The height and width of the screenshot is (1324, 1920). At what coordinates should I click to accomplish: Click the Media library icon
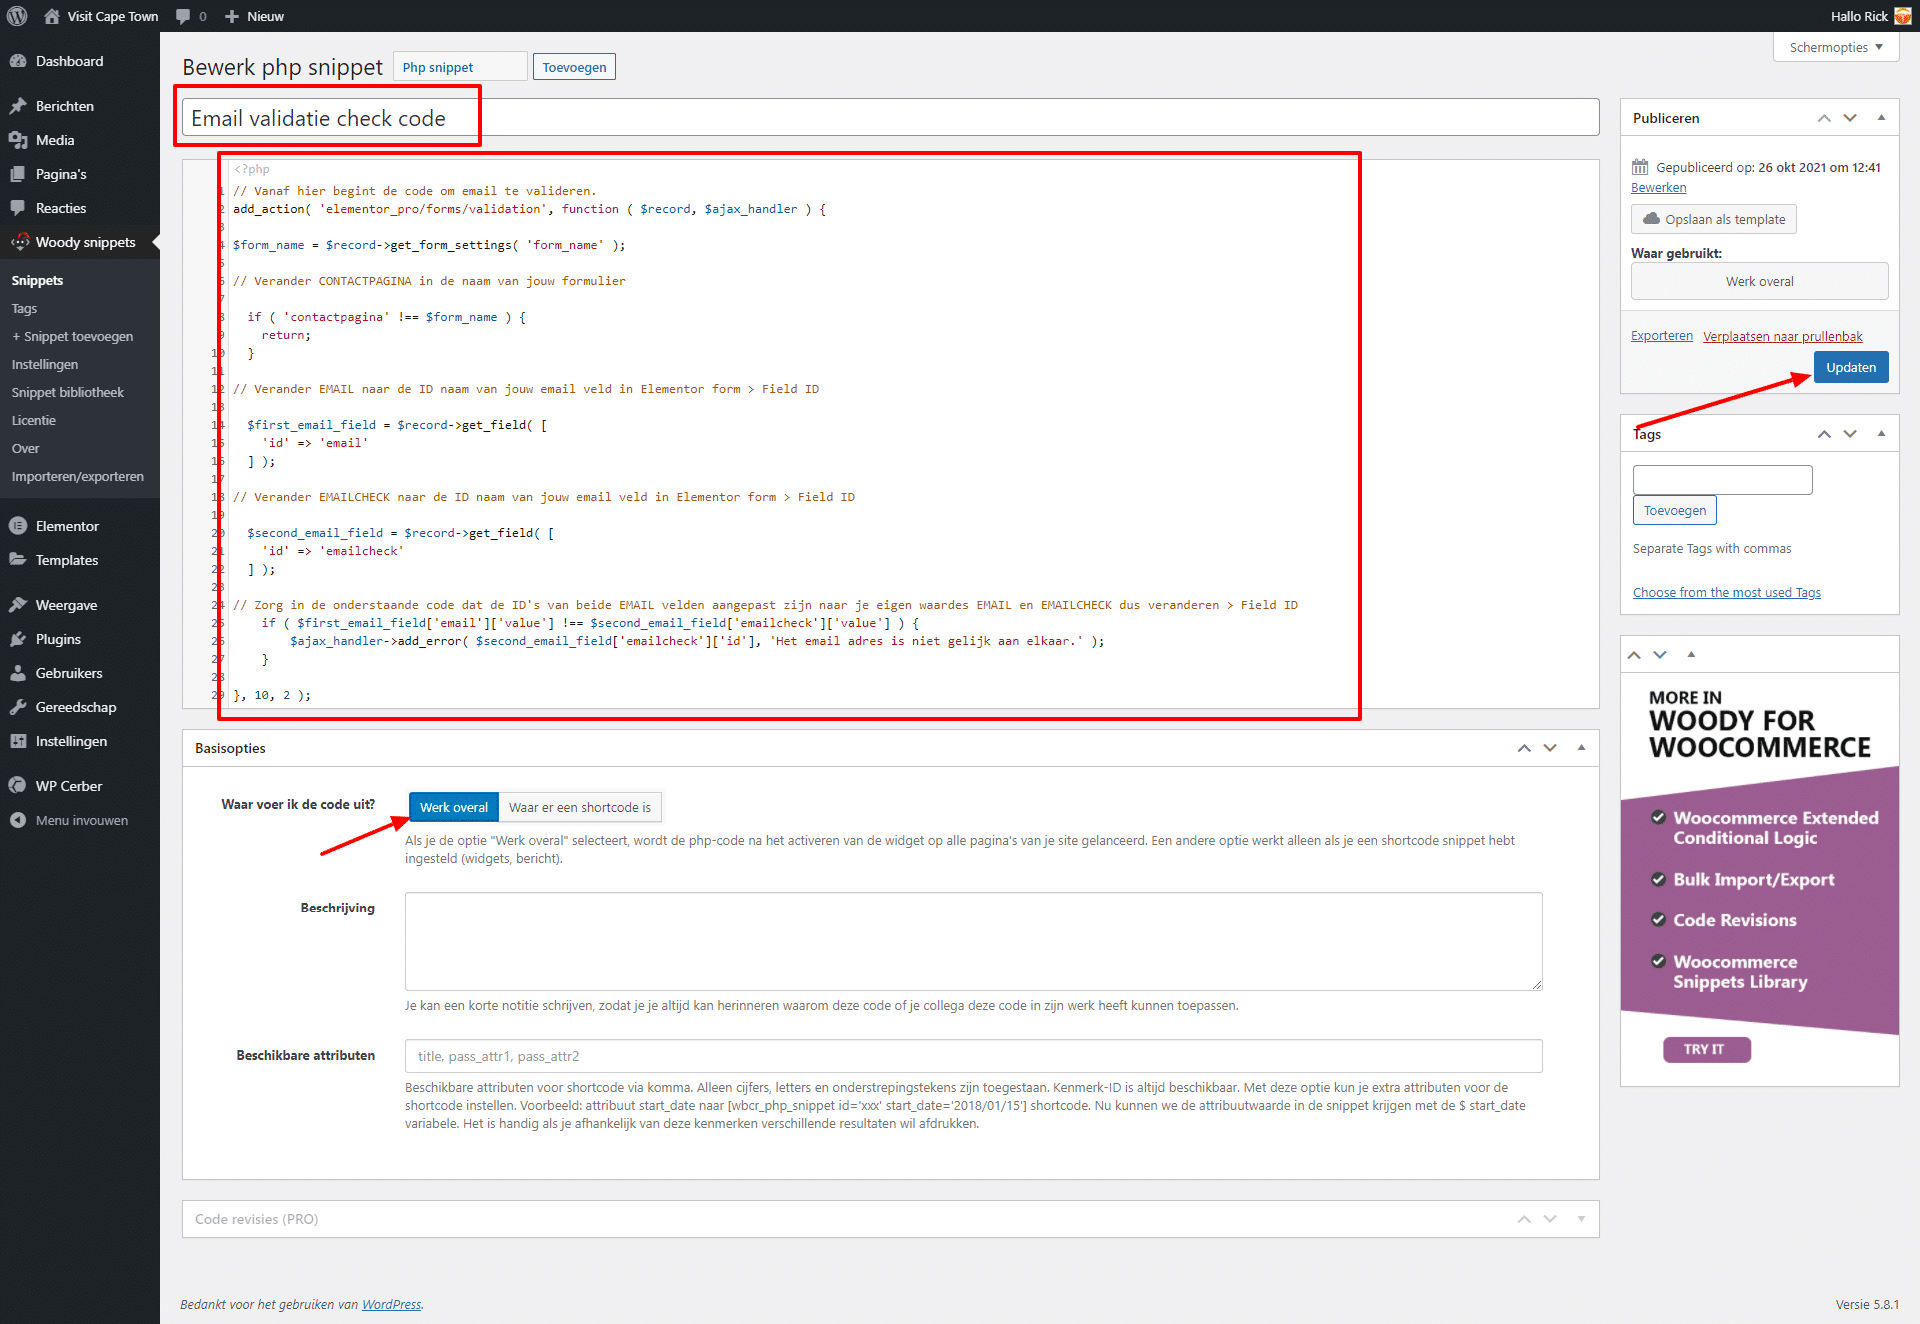pos(18,140)
